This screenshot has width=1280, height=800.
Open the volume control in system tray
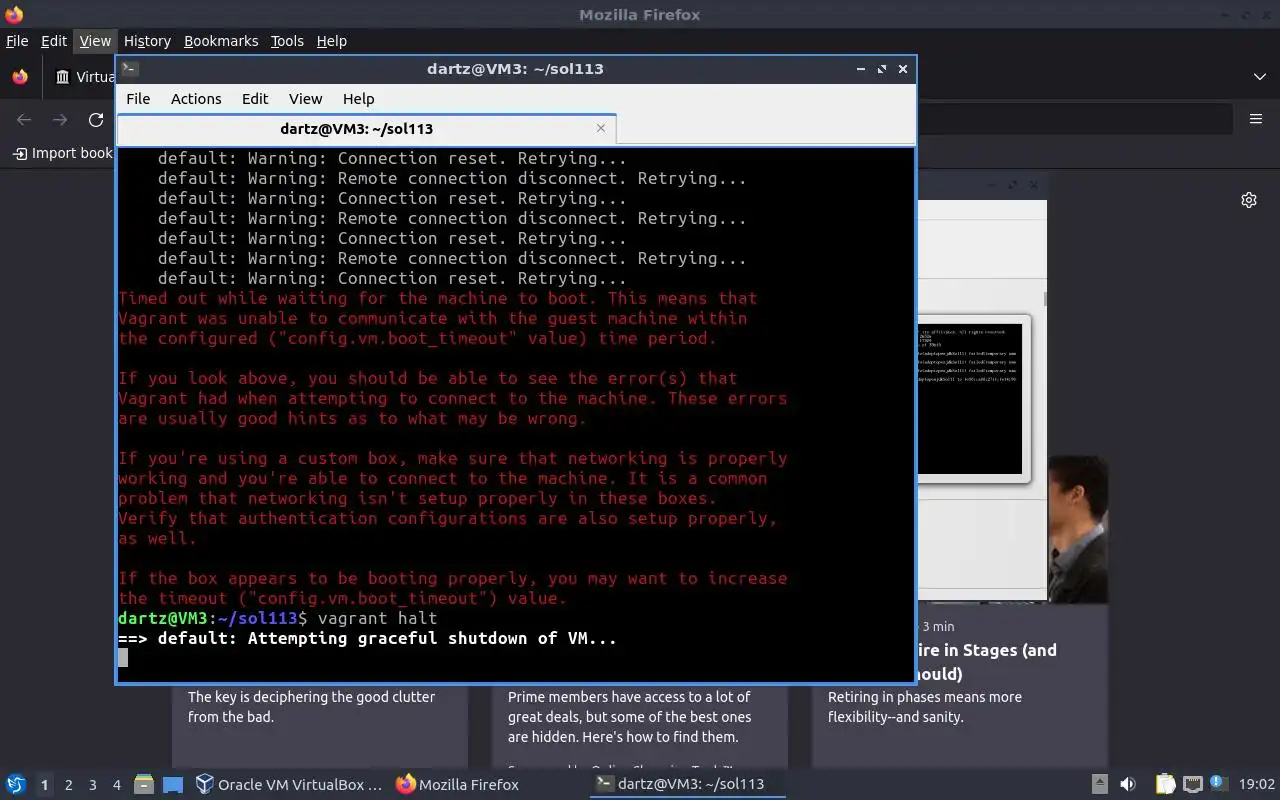[x=1128, y=785]
